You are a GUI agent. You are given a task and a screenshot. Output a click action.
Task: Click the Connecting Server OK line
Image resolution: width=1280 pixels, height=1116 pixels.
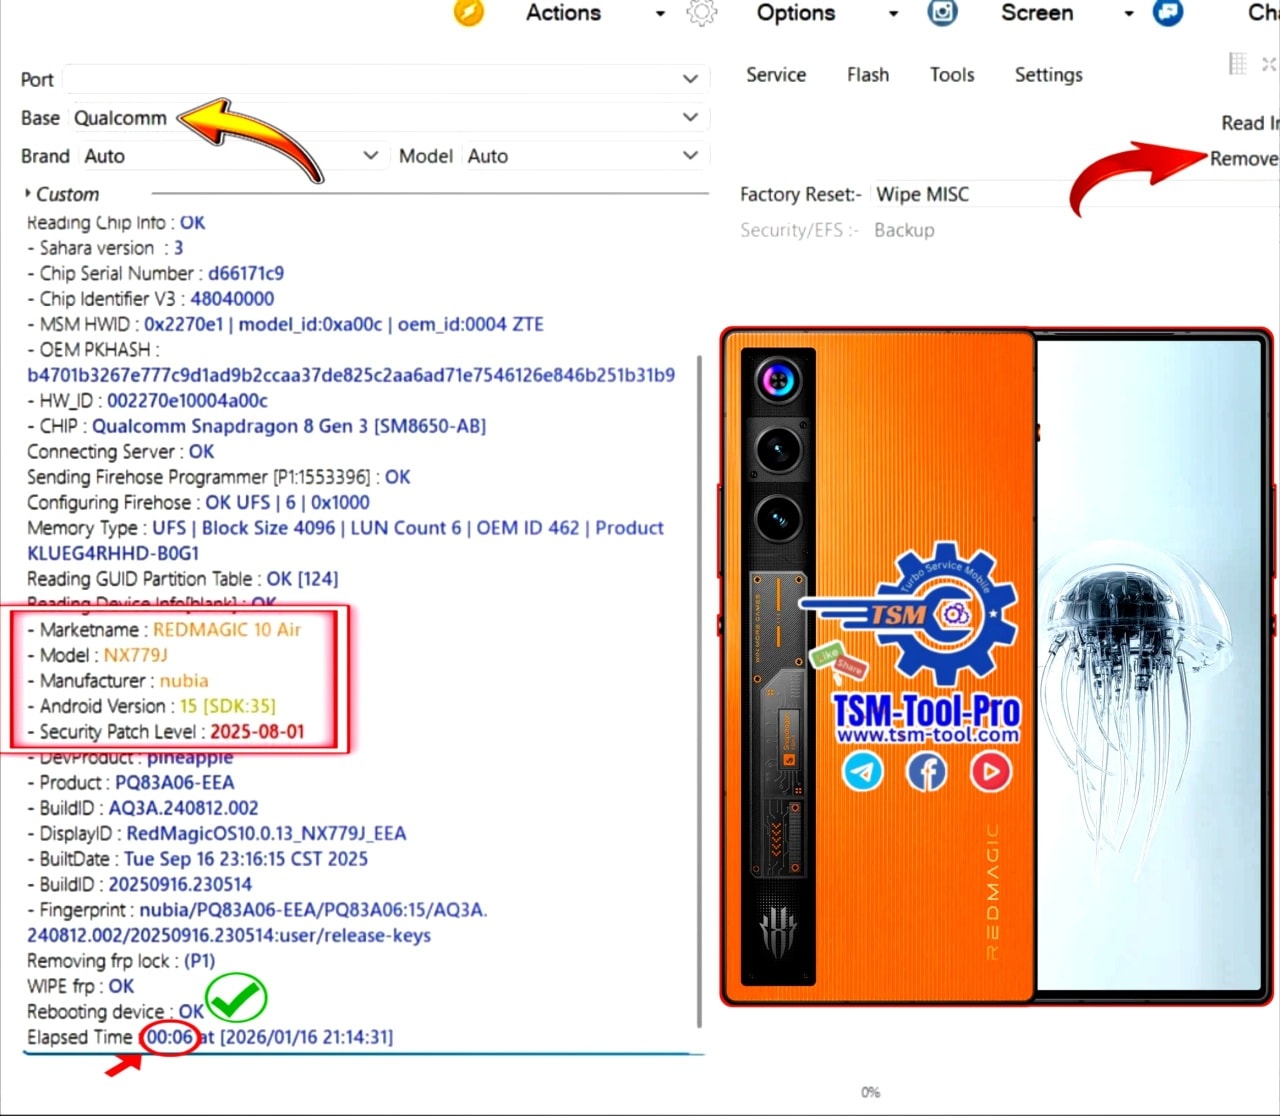120,452
